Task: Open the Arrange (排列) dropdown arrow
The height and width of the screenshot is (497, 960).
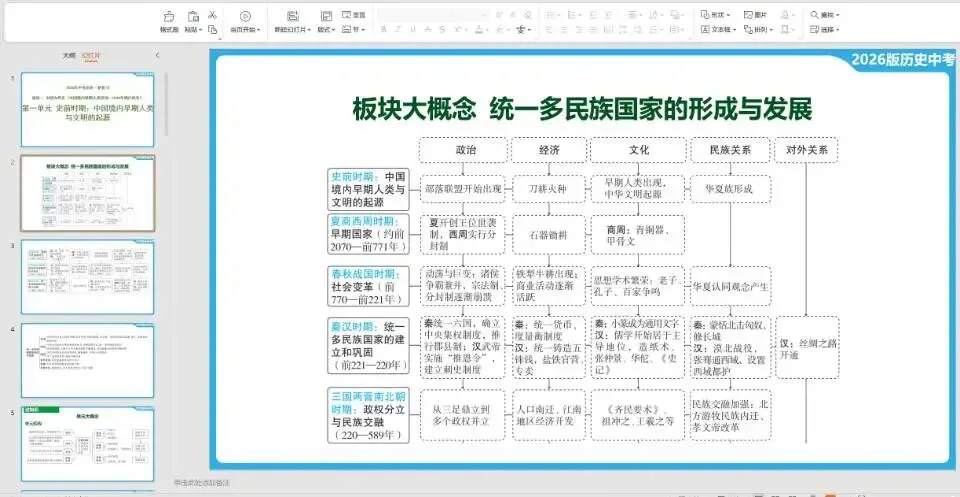Action: (x=771, y=29)
